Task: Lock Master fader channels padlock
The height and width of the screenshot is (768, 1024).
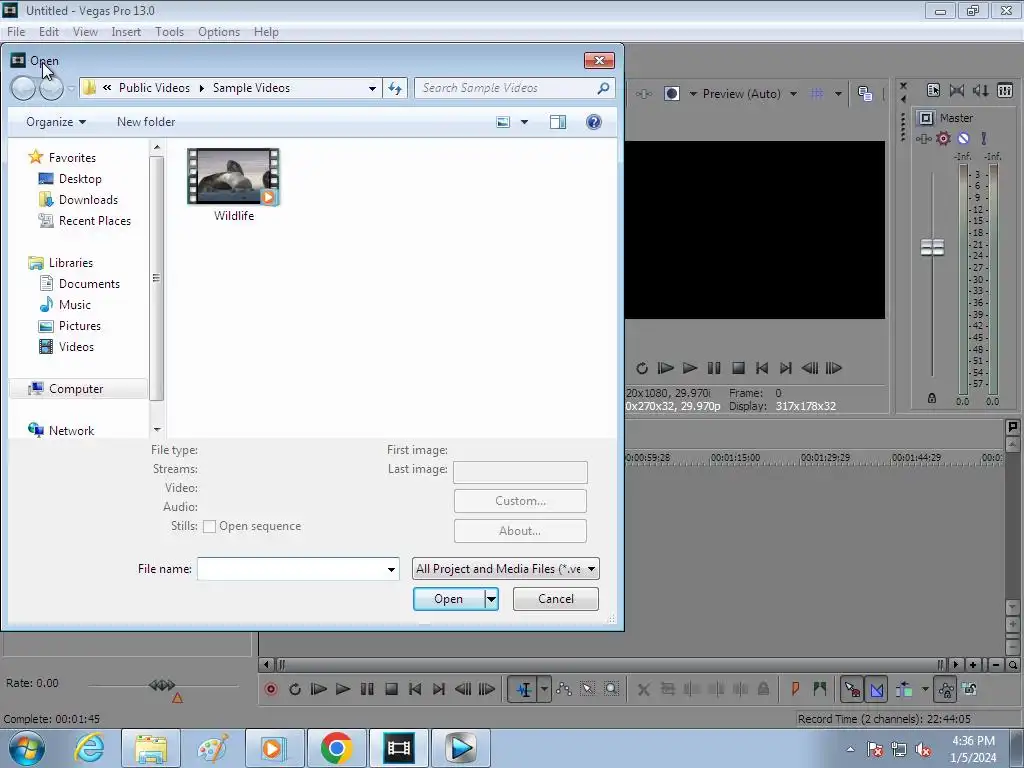Action: click(932, 398)
